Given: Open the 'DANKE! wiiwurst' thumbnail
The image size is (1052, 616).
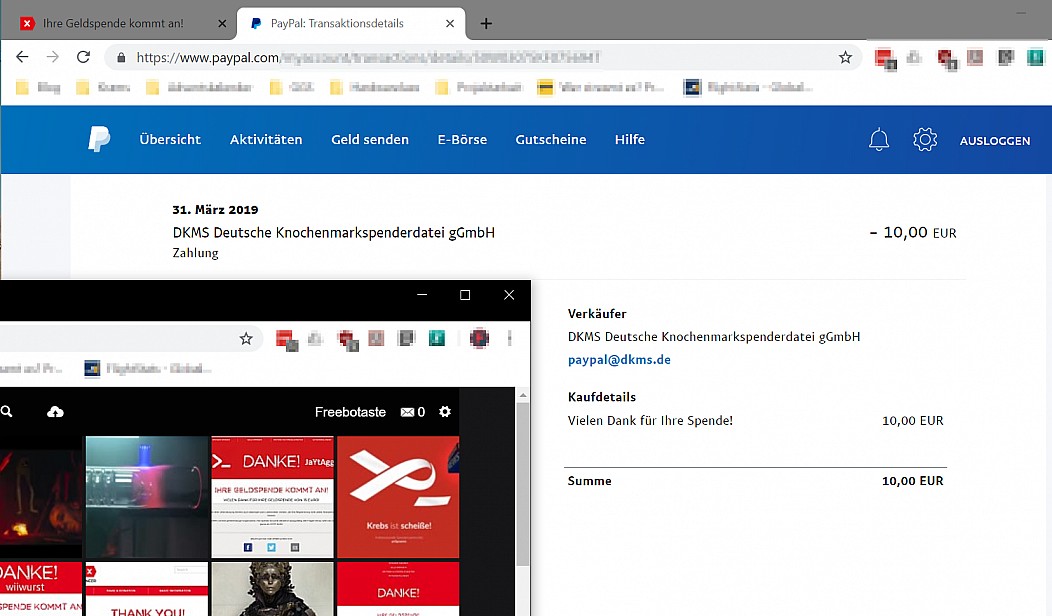Looking at the screenshot, I should [x=41, y=589].
